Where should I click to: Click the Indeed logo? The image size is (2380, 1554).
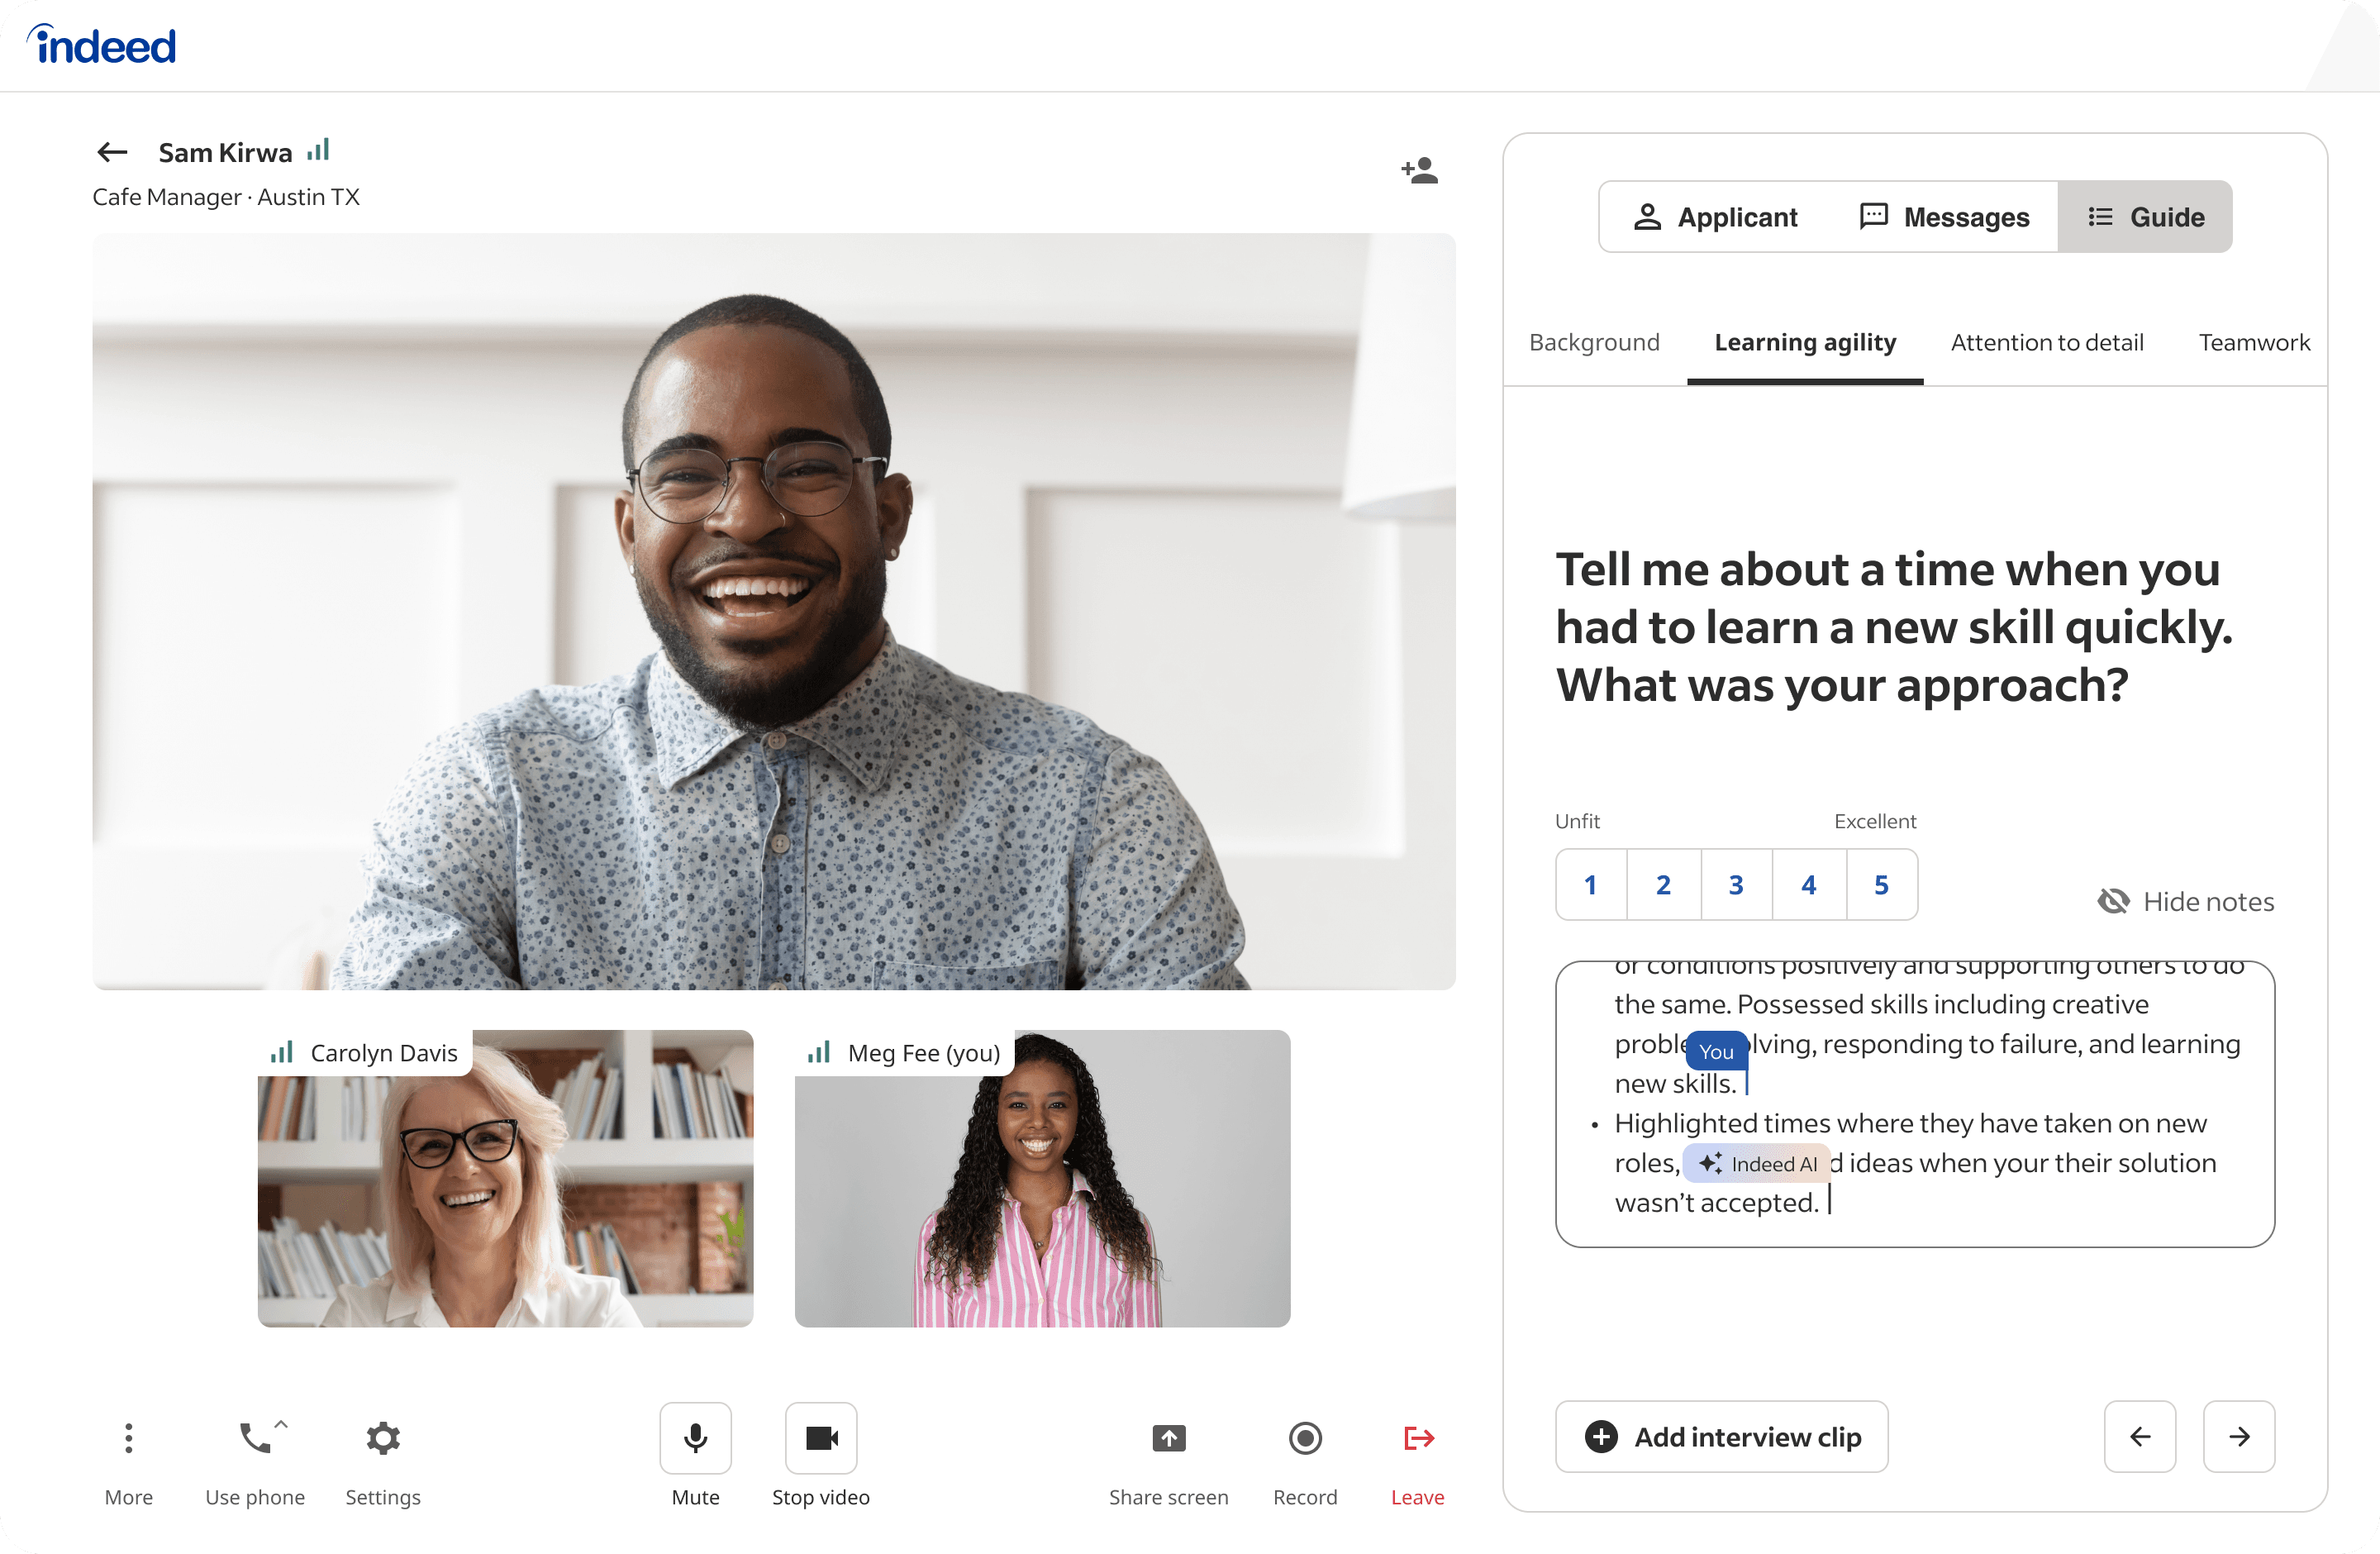click(x=104, y=46)
